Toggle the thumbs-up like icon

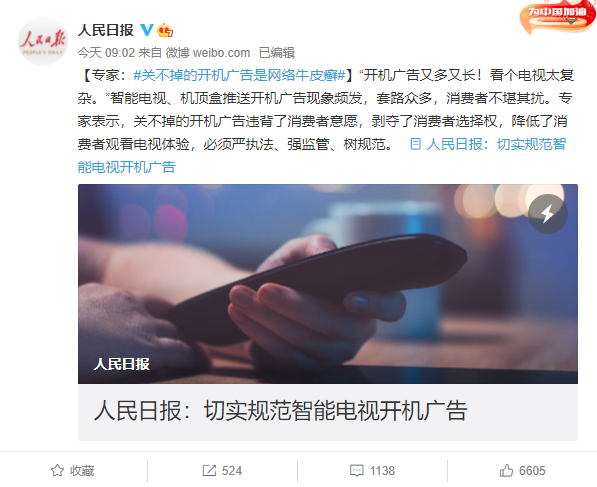coord(506,471)
